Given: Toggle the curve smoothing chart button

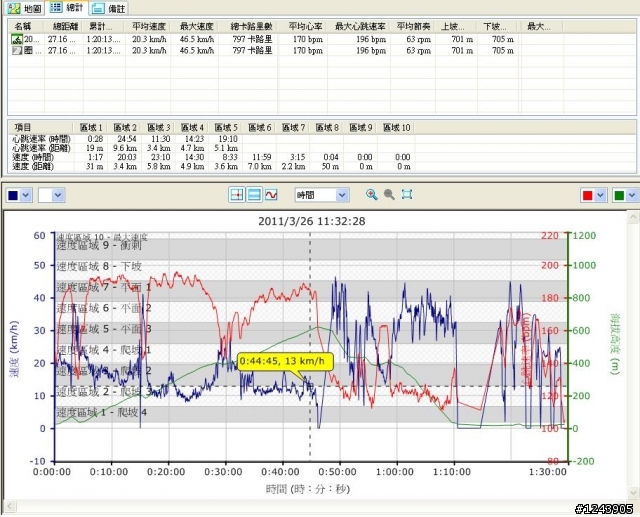Looking at the screenshot, I should click(x=271, y=195).
